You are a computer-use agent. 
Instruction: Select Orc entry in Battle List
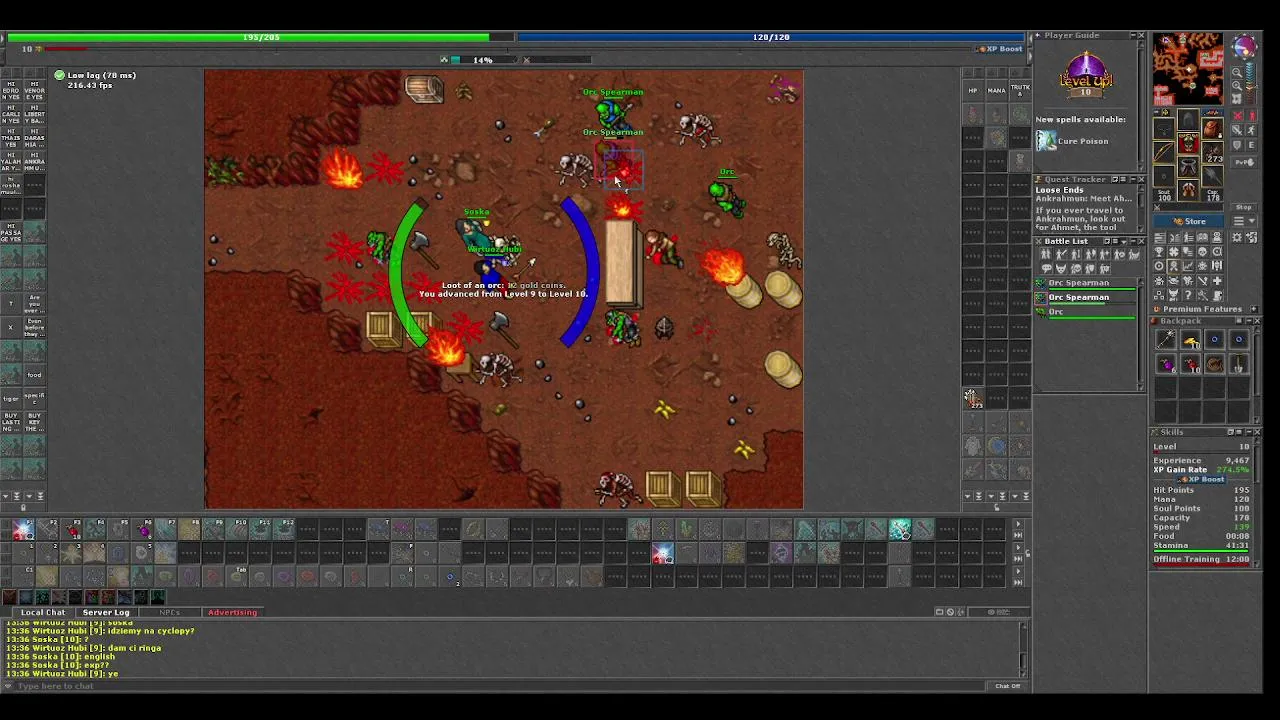point(1086,312)
